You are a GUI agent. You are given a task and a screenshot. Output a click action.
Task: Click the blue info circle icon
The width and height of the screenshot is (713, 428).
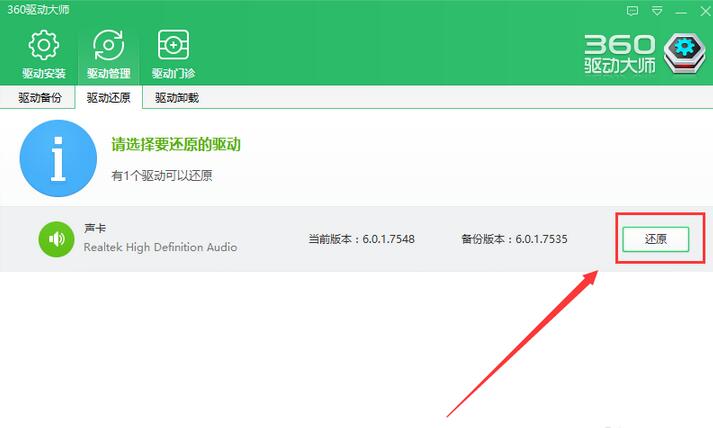tap(58, 158)
